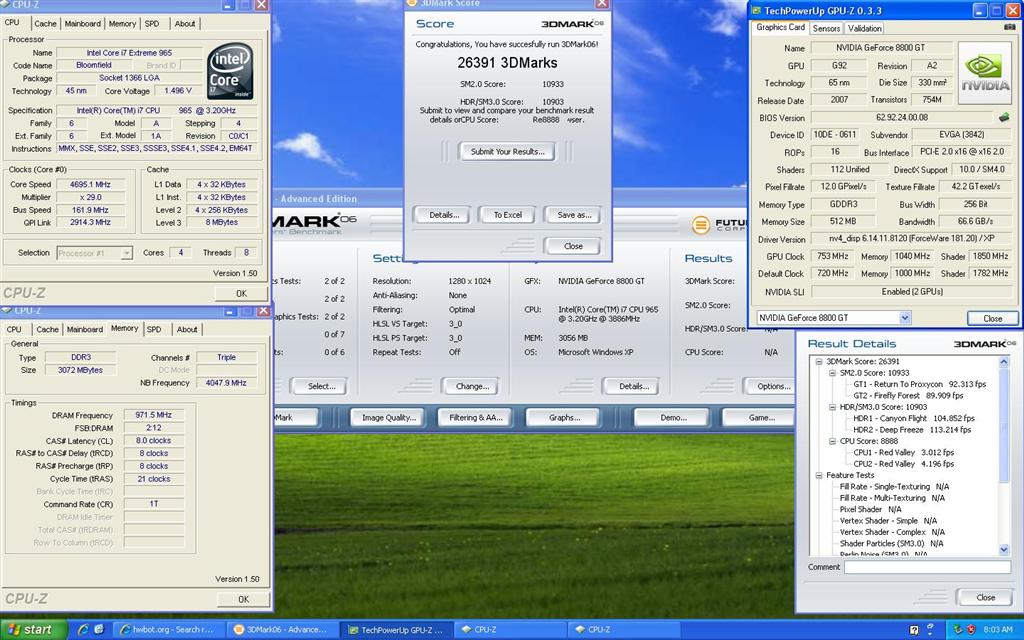Click into the Comment input field
1024x640 pixels.
pos(927,568)
